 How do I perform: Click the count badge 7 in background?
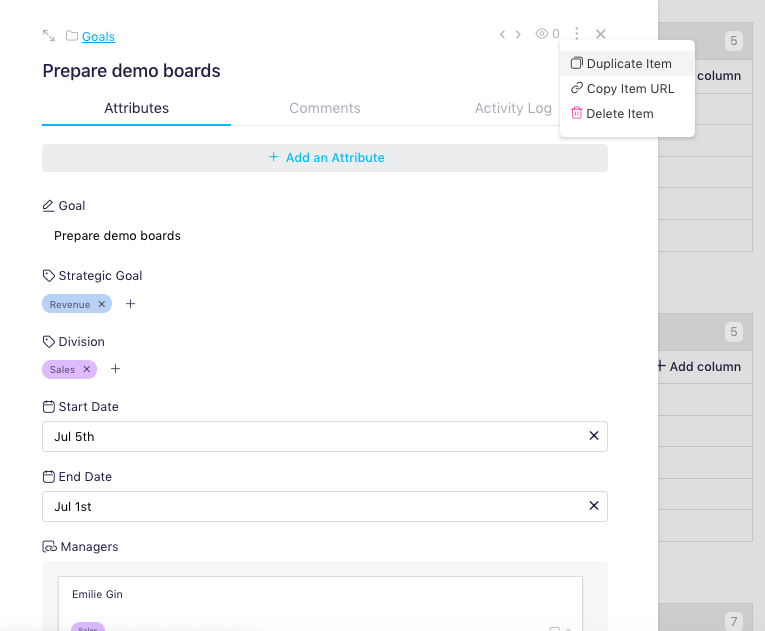(734, 621)
